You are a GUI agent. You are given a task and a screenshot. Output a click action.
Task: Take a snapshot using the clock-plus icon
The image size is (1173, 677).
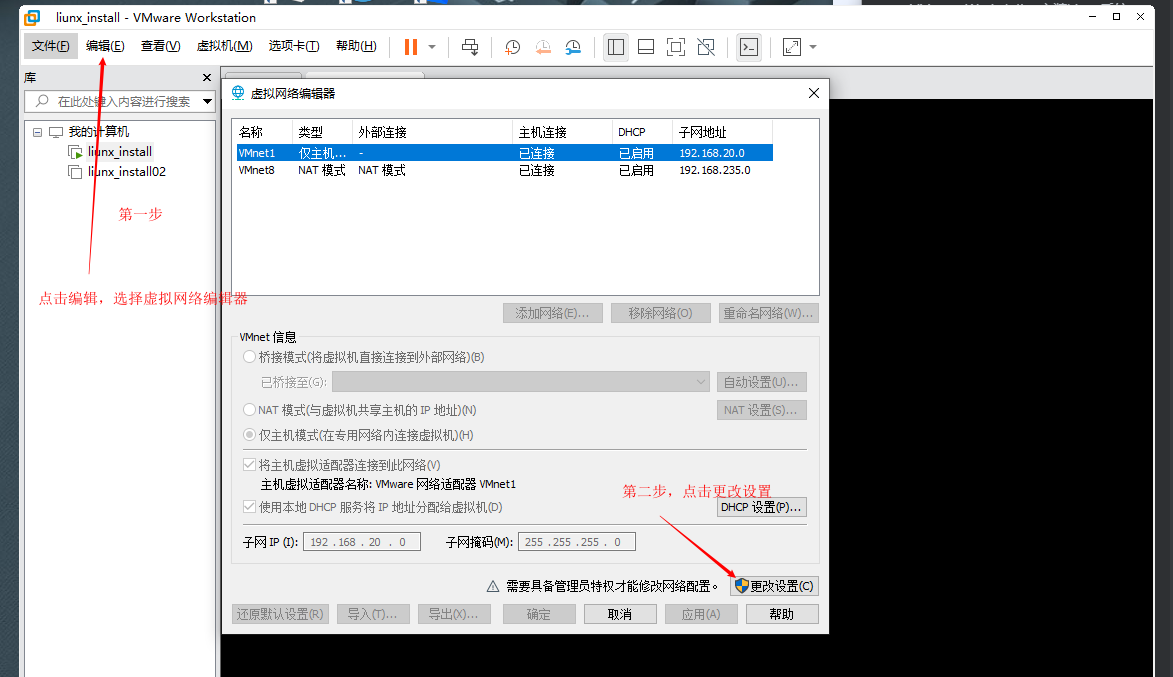(512, 47)
